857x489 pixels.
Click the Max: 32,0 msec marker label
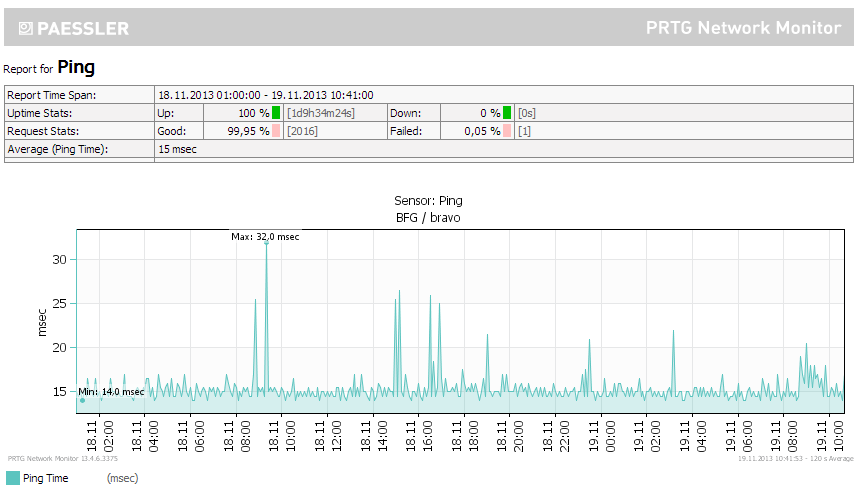[265, 237]
